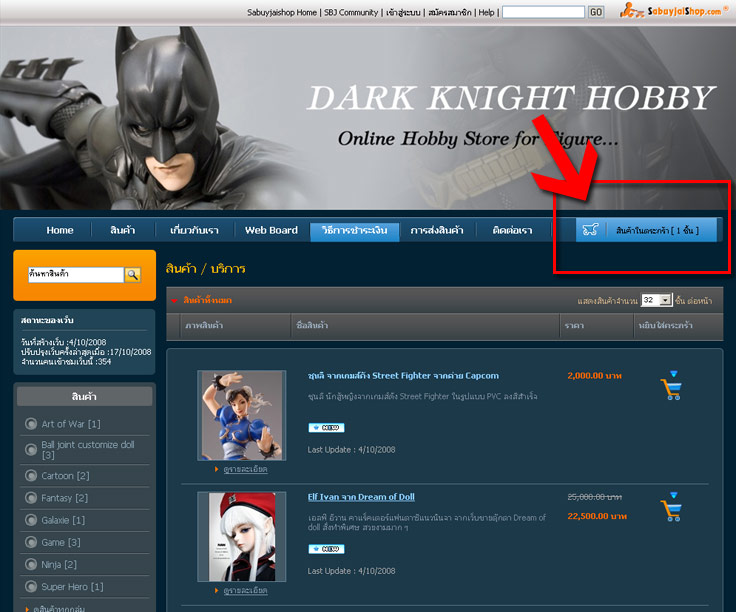This screenshot has width=736, height=612.
Task: Click the NEW badge under Elf Ivan item
Action: [326, 549]
